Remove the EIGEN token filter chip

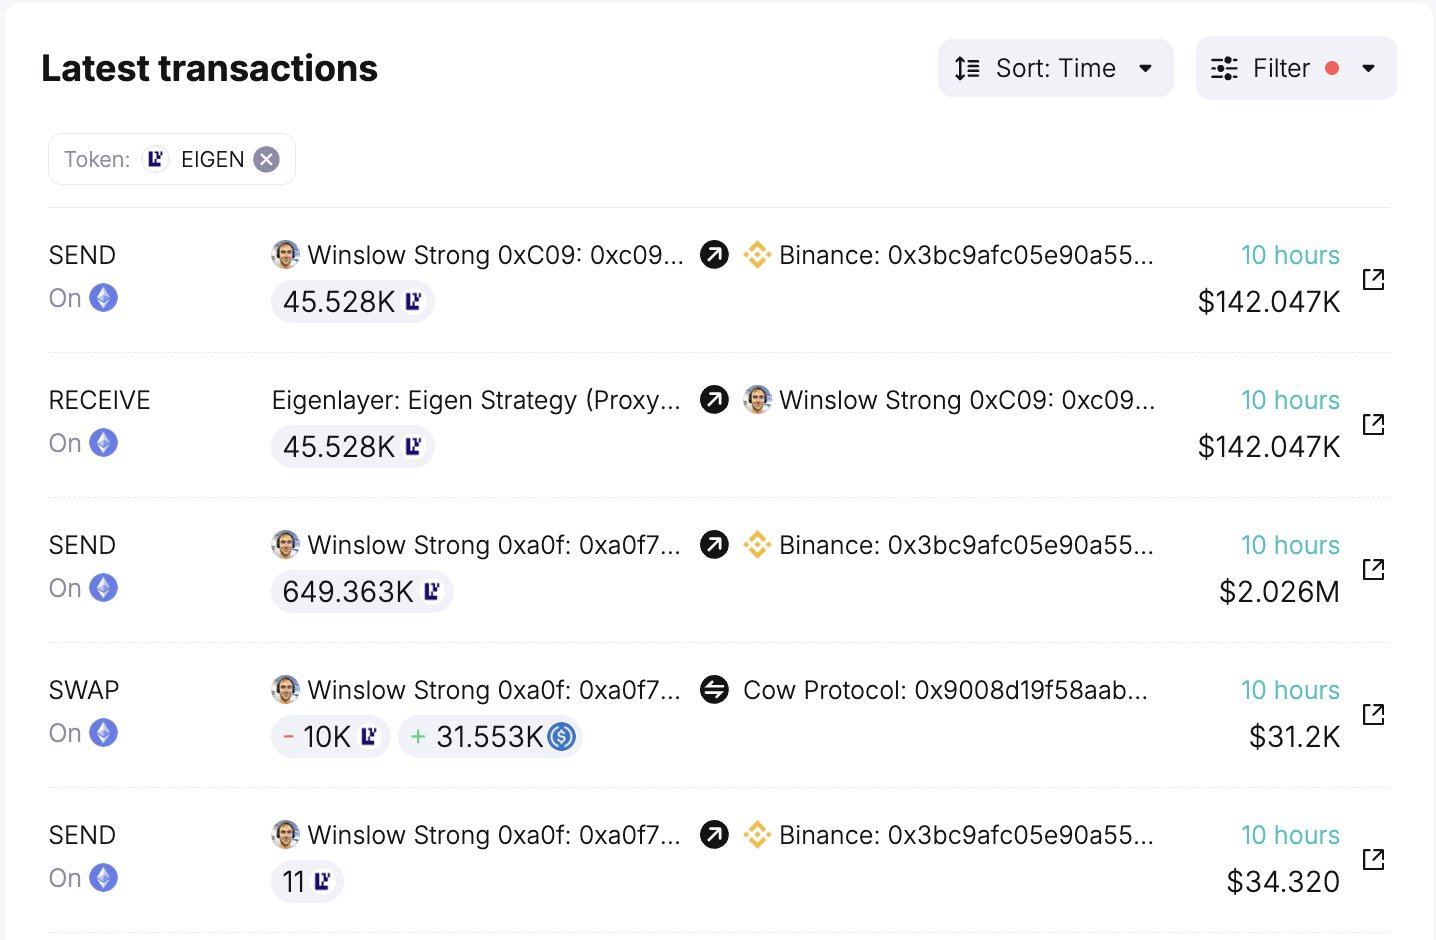tap(266, 160)
